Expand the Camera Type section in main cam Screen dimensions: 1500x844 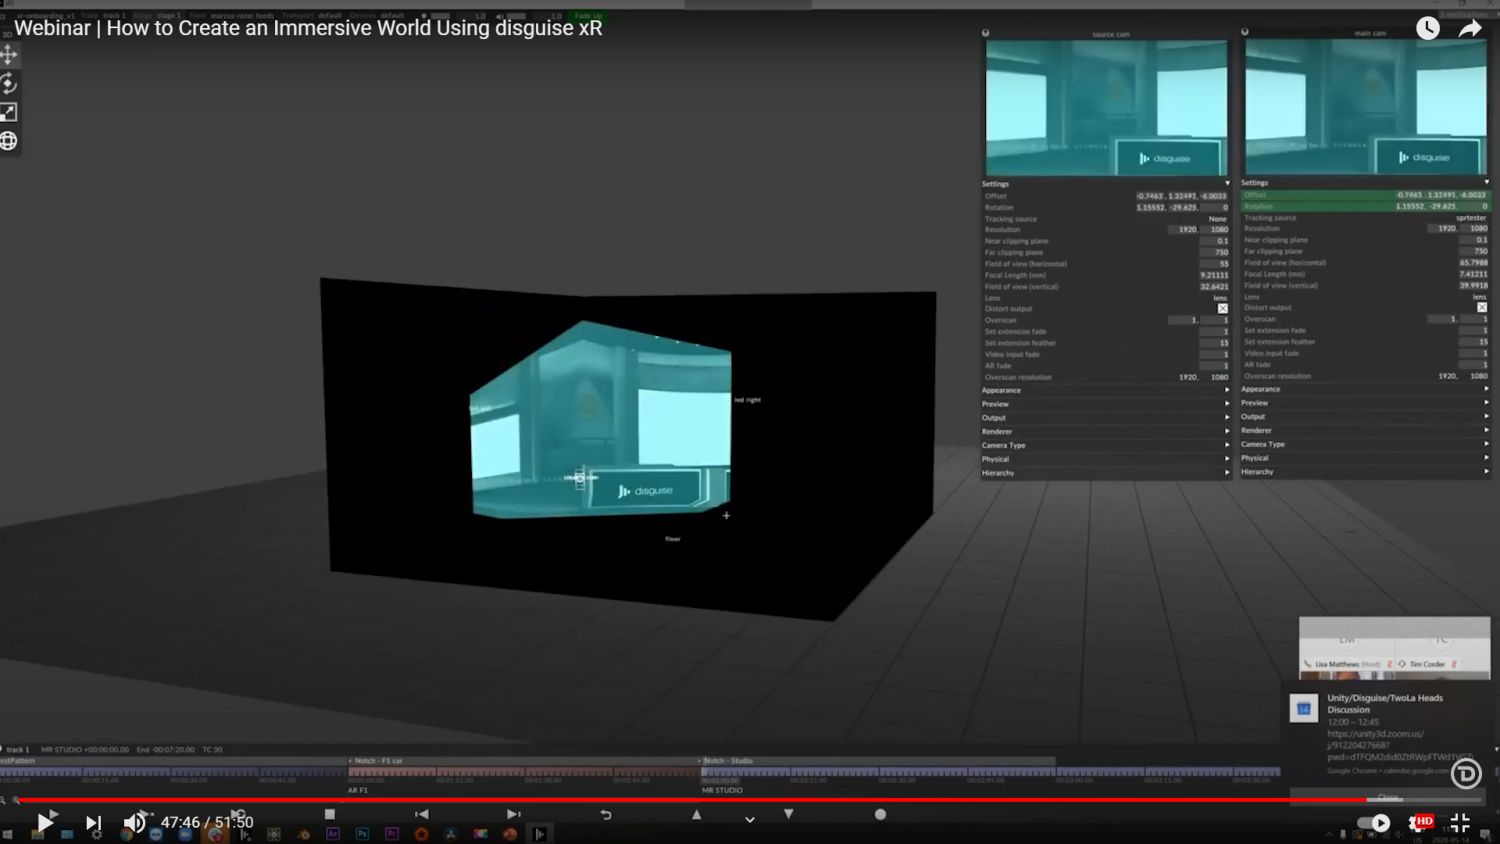pyautogui.click(x=1365, y=444)
